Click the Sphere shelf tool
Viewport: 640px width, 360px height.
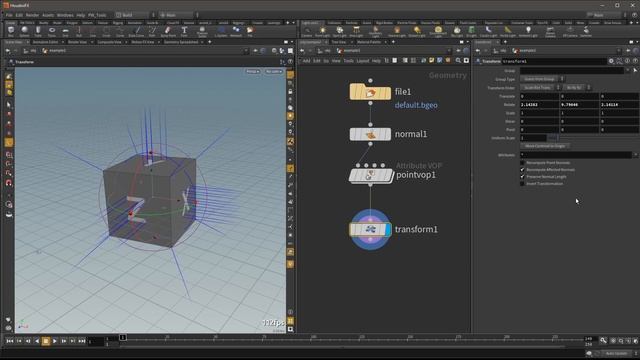[24, 31]
